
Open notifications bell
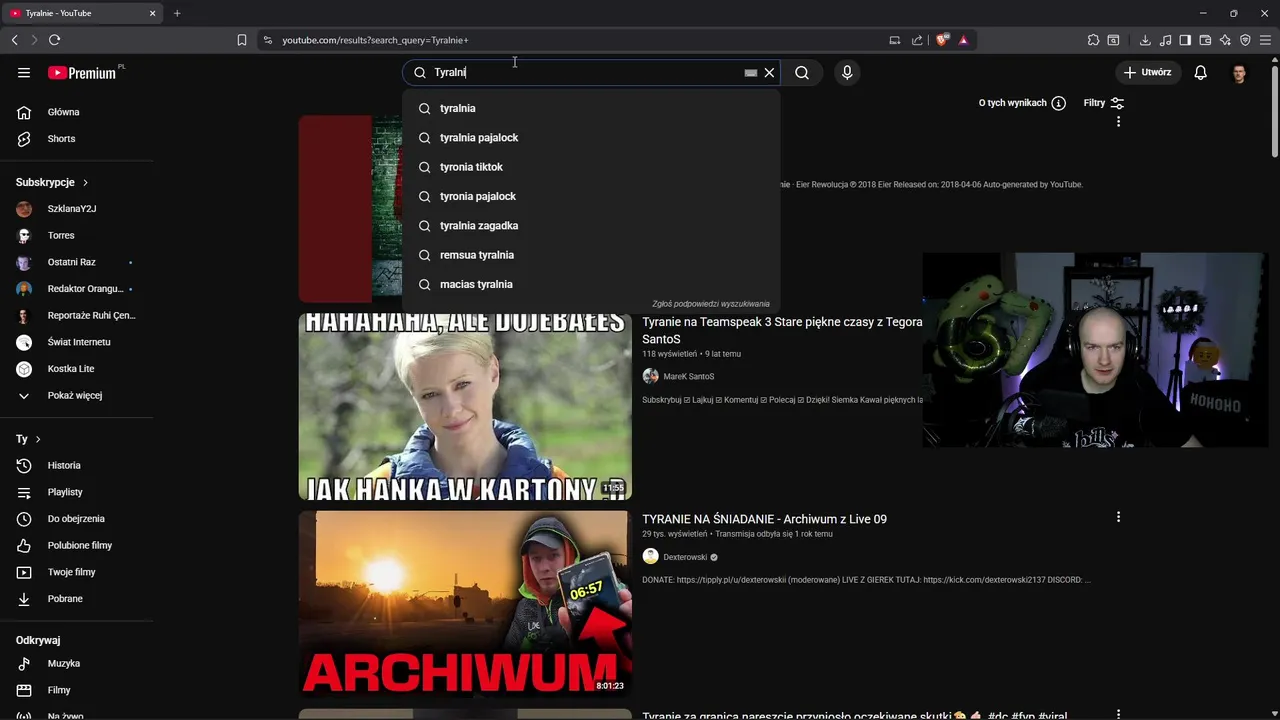point(1201,72)
